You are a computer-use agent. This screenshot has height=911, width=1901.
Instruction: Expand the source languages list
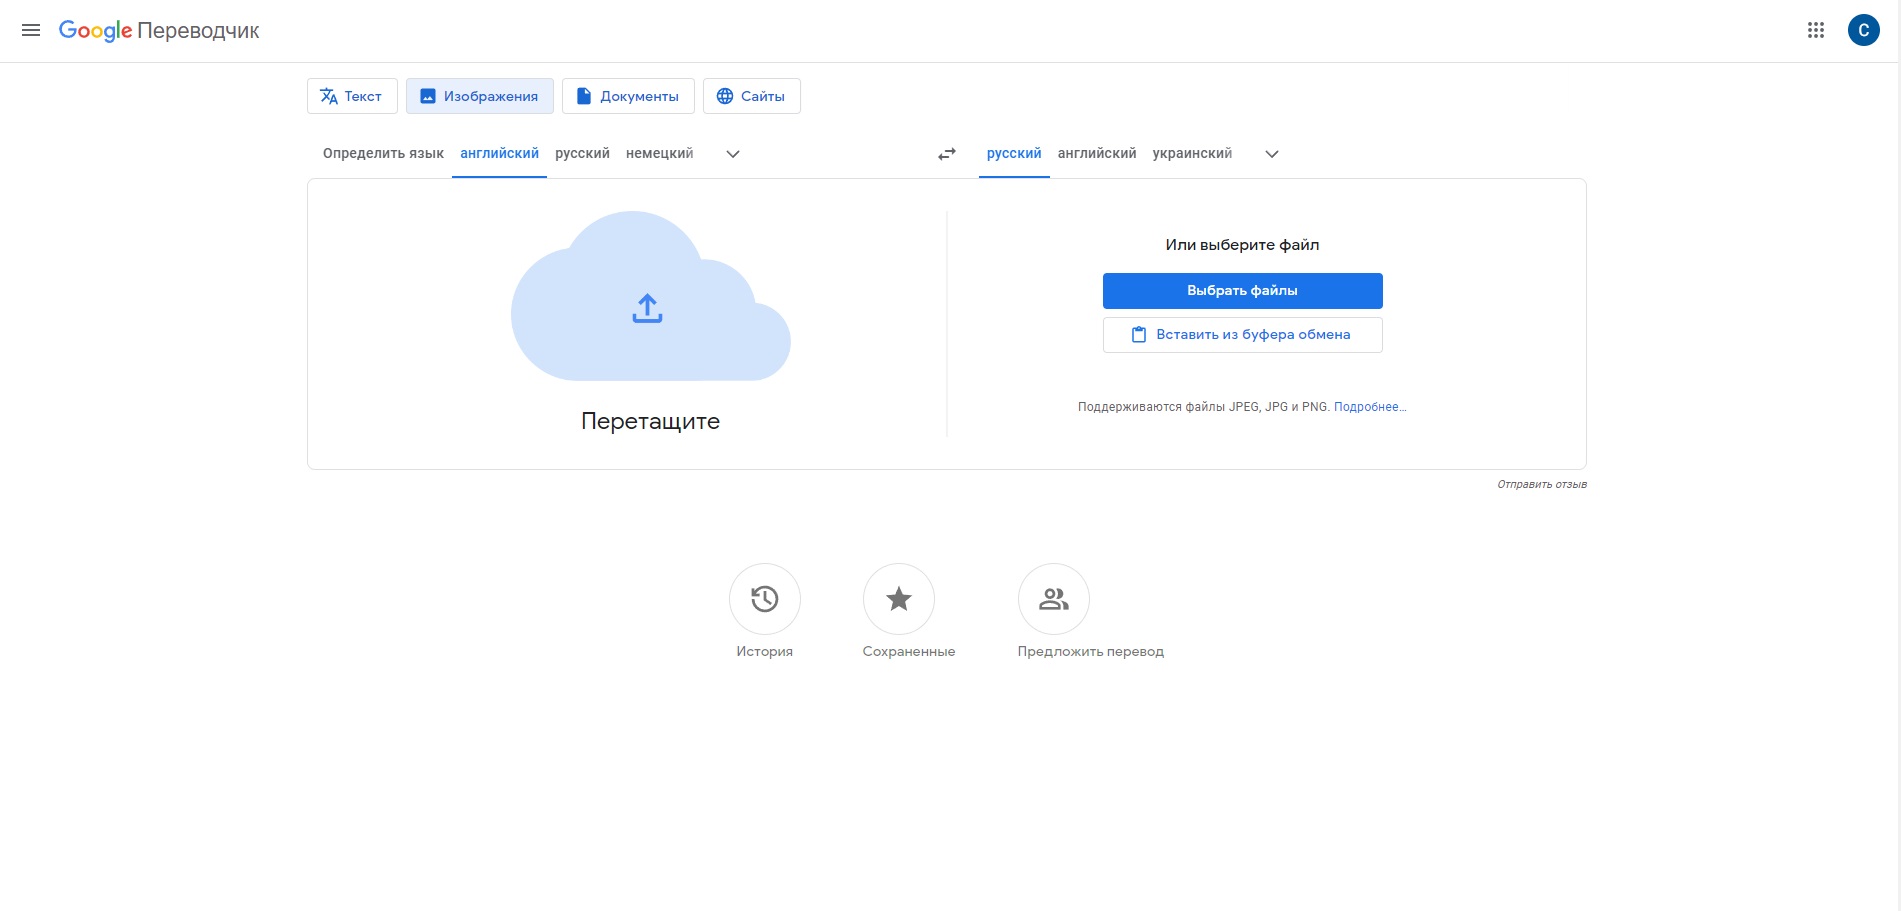tap(733, 154)
